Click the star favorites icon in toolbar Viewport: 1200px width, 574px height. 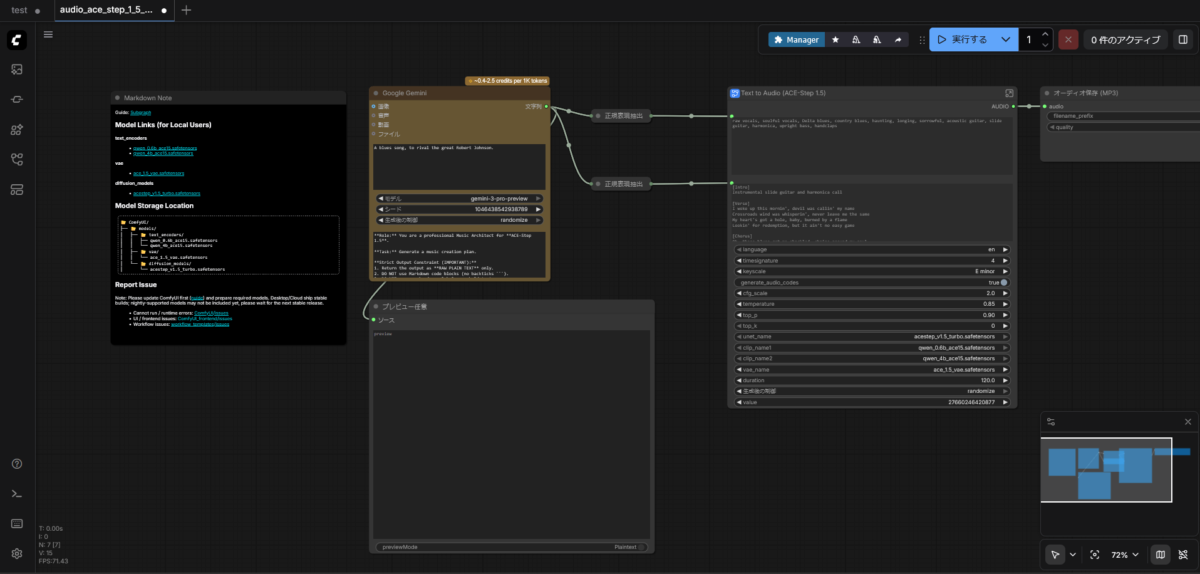pyautogui.click(x=836, y=40)
